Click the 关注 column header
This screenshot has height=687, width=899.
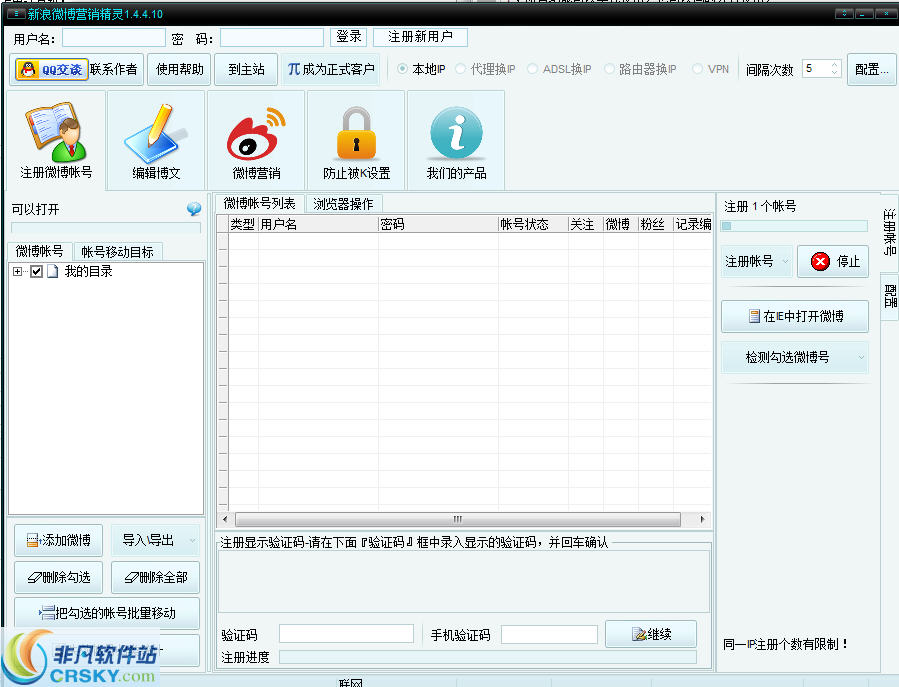point(585,224)
